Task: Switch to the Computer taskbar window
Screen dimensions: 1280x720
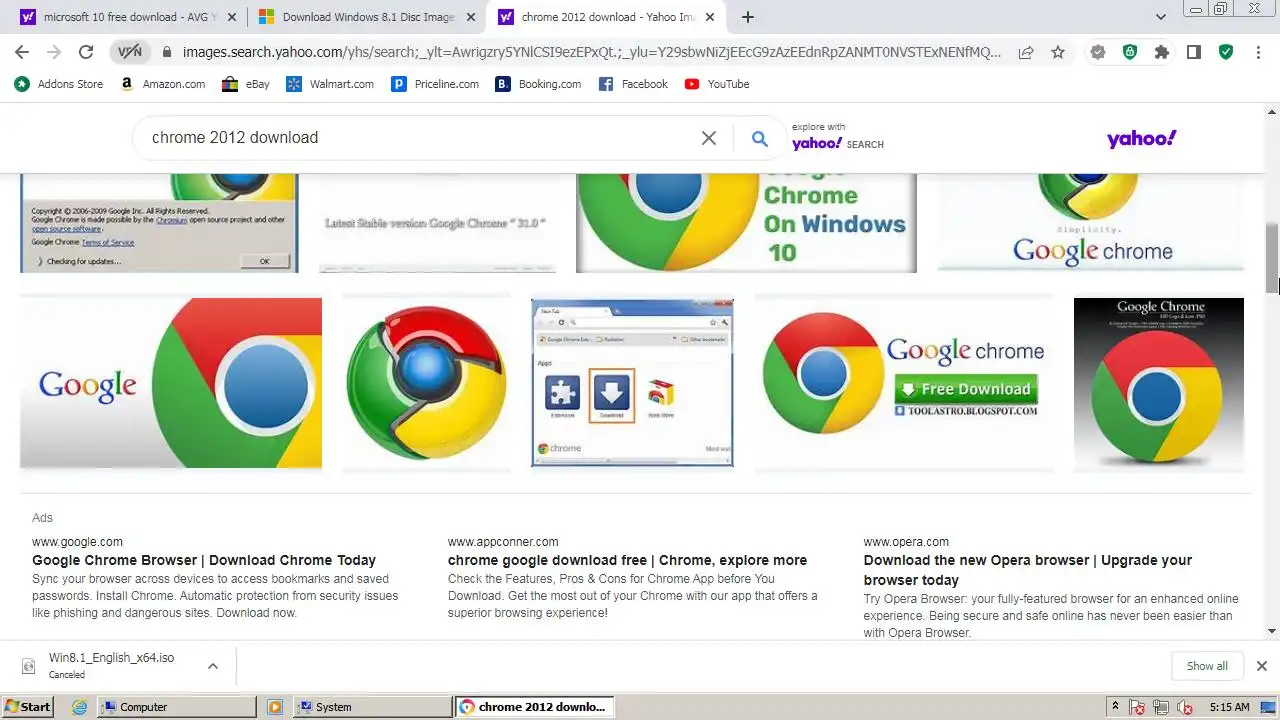Action: click(177, 707)
